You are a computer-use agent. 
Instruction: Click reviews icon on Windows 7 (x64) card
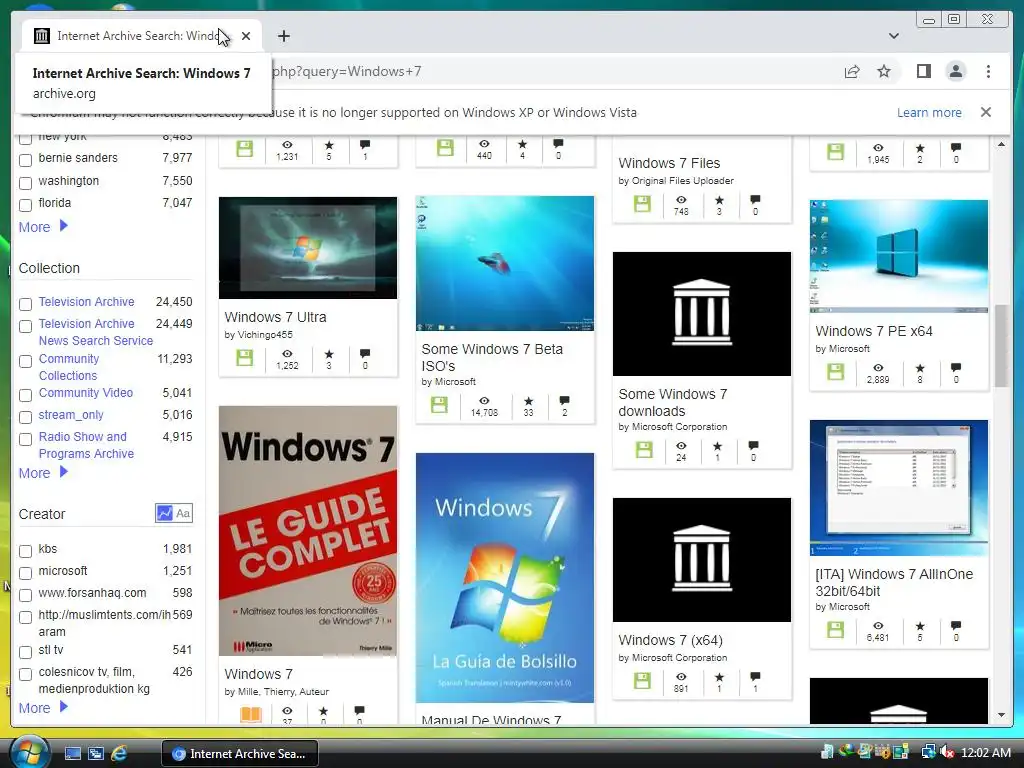[755, 676]
